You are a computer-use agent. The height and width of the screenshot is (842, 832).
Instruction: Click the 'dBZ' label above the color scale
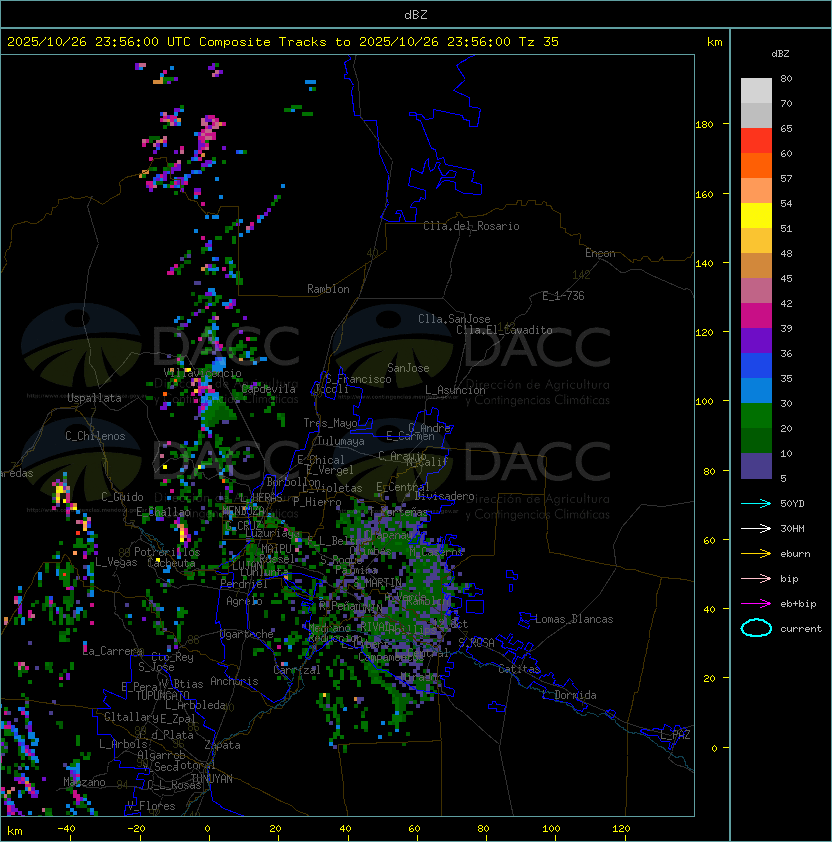pos(780,54)
